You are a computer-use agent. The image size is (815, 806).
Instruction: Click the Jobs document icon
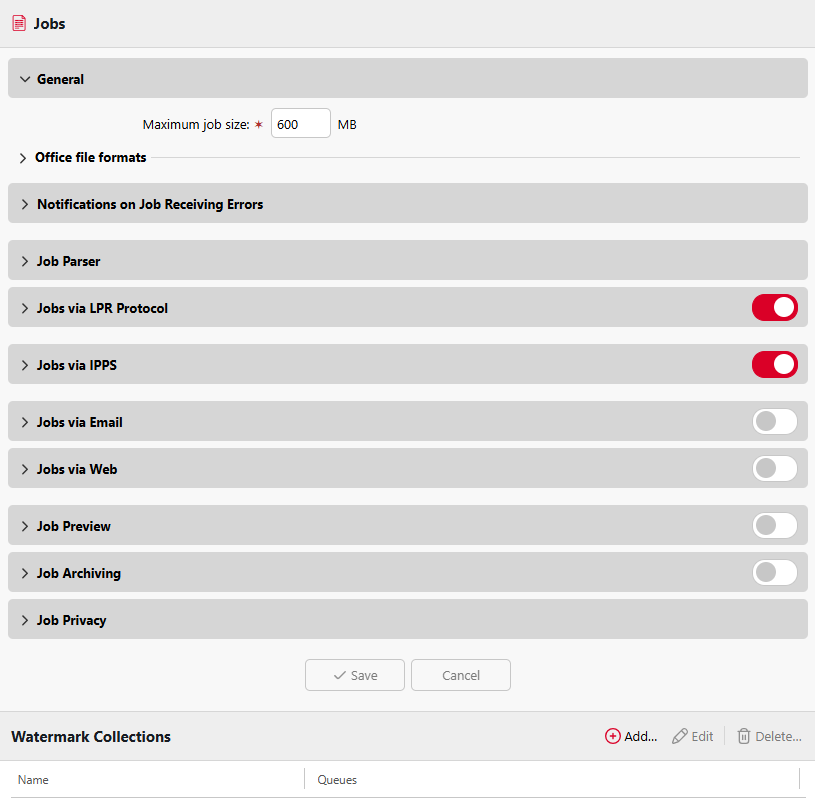[19, 23]
